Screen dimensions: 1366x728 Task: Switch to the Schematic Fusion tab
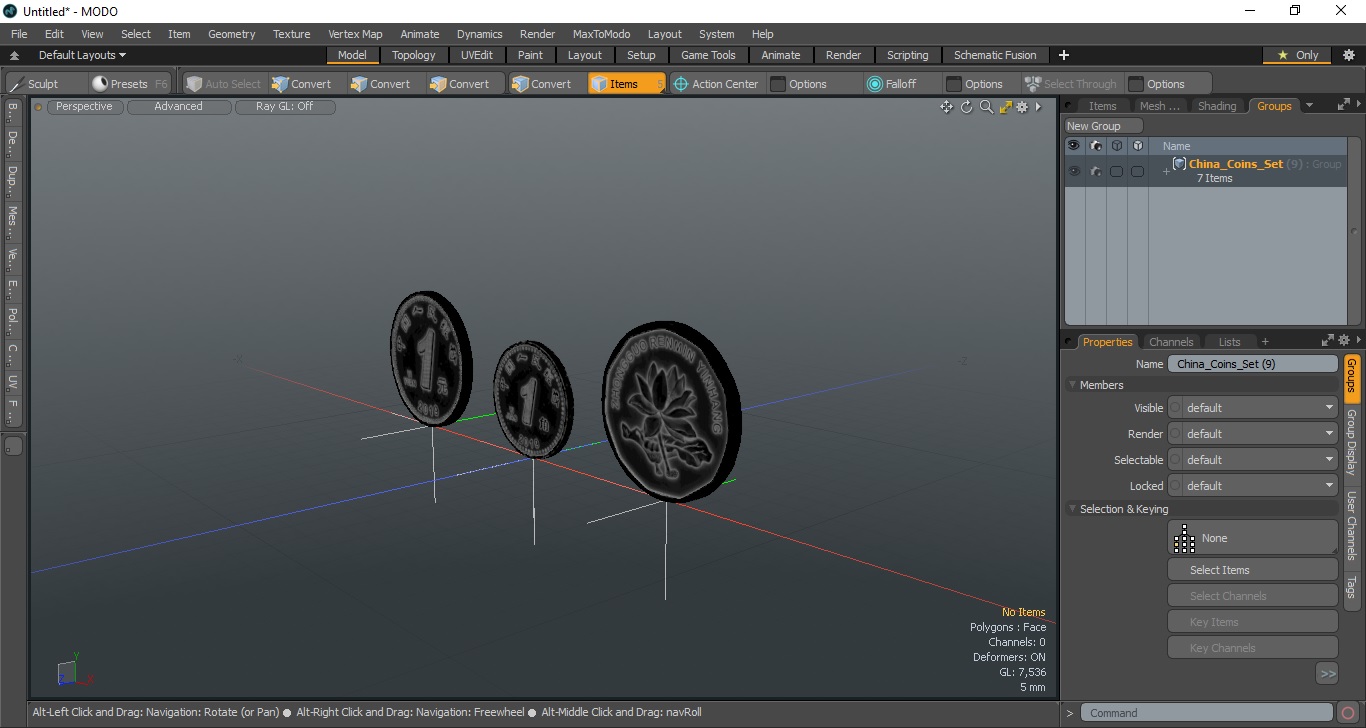point(995,55)
